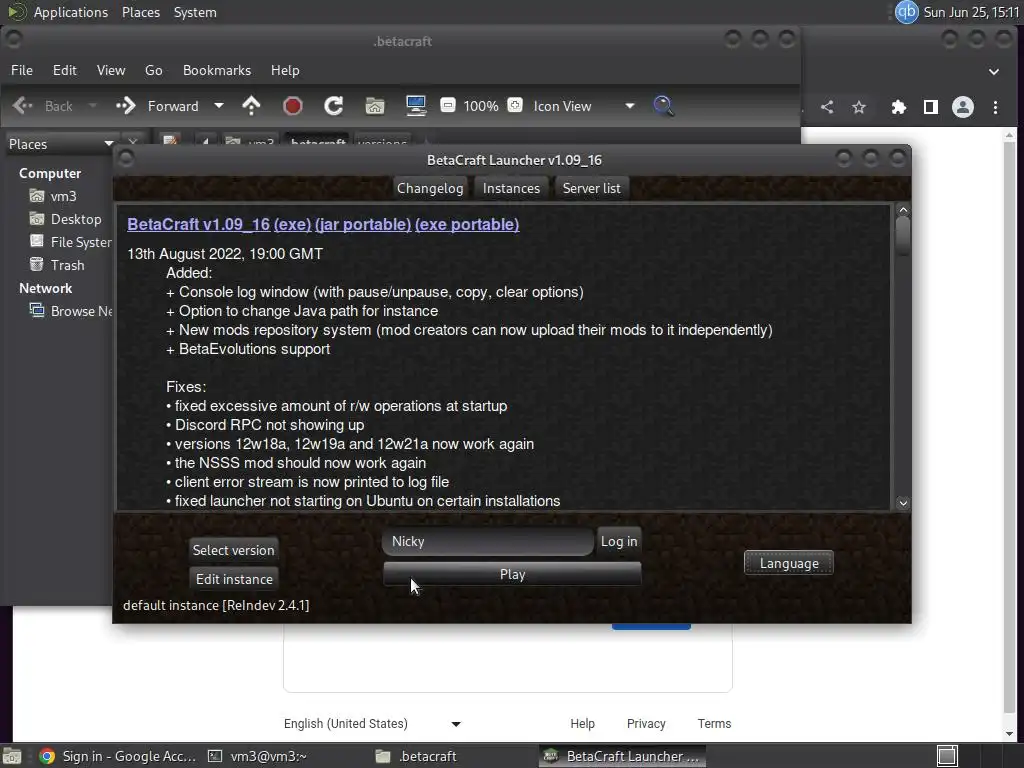This screenshot has width=1024, height=768.
Task: Click the Chrome share icon
Action: (827, 107)
